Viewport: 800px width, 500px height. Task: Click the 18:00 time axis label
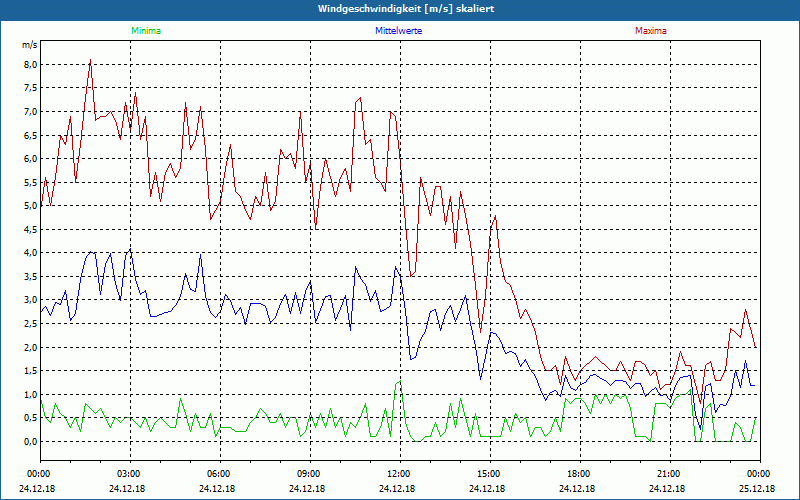tap(580, 474)
